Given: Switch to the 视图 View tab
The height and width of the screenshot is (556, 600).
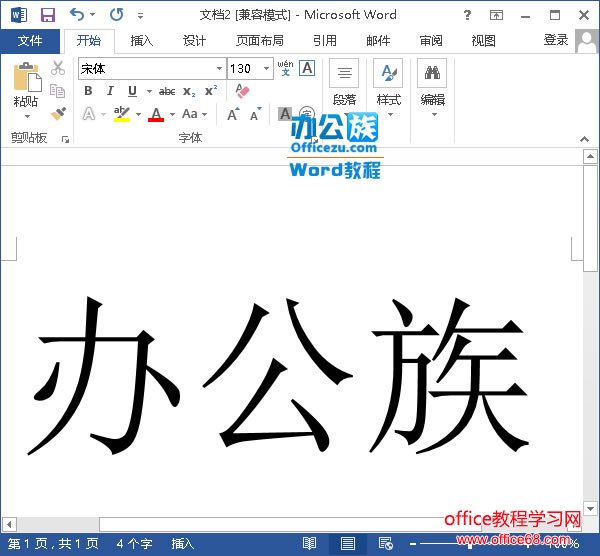Looking at the screenshot, I should (x=483, y=41).
